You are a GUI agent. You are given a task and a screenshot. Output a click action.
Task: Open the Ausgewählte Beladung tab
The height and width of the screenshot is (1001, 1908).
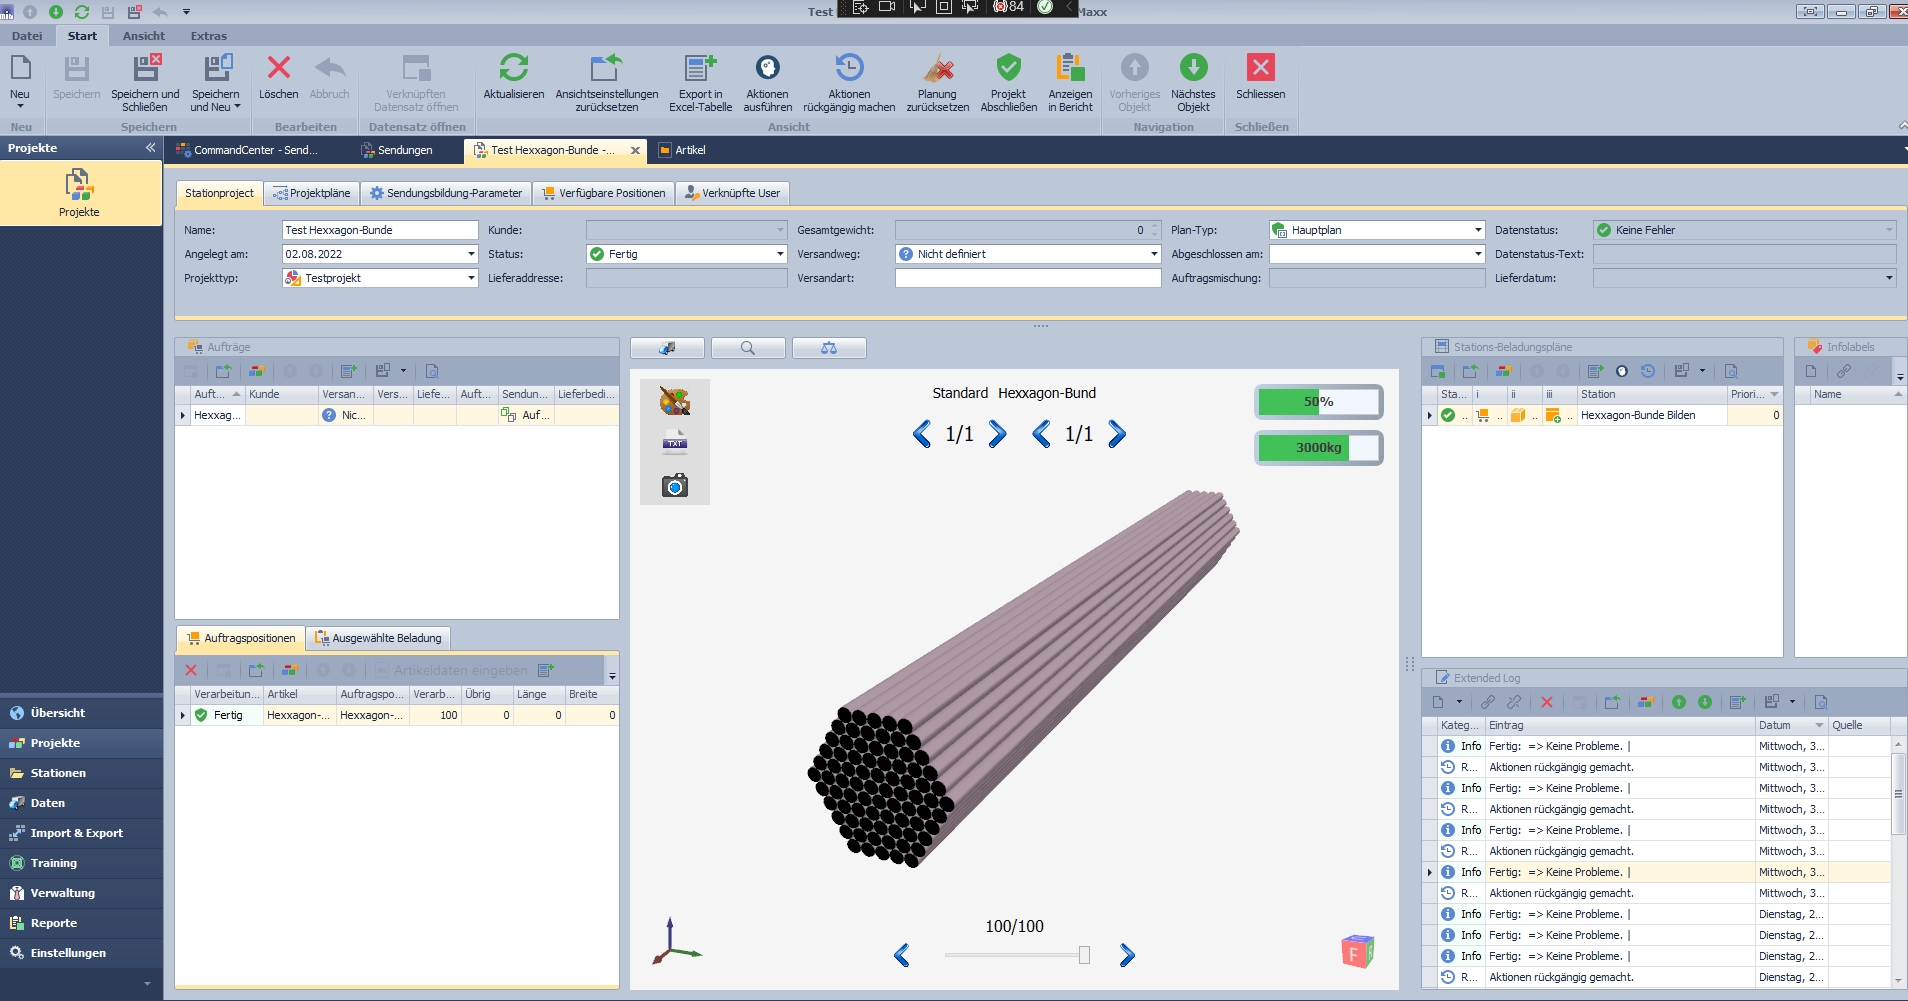(x=378, y=638)
